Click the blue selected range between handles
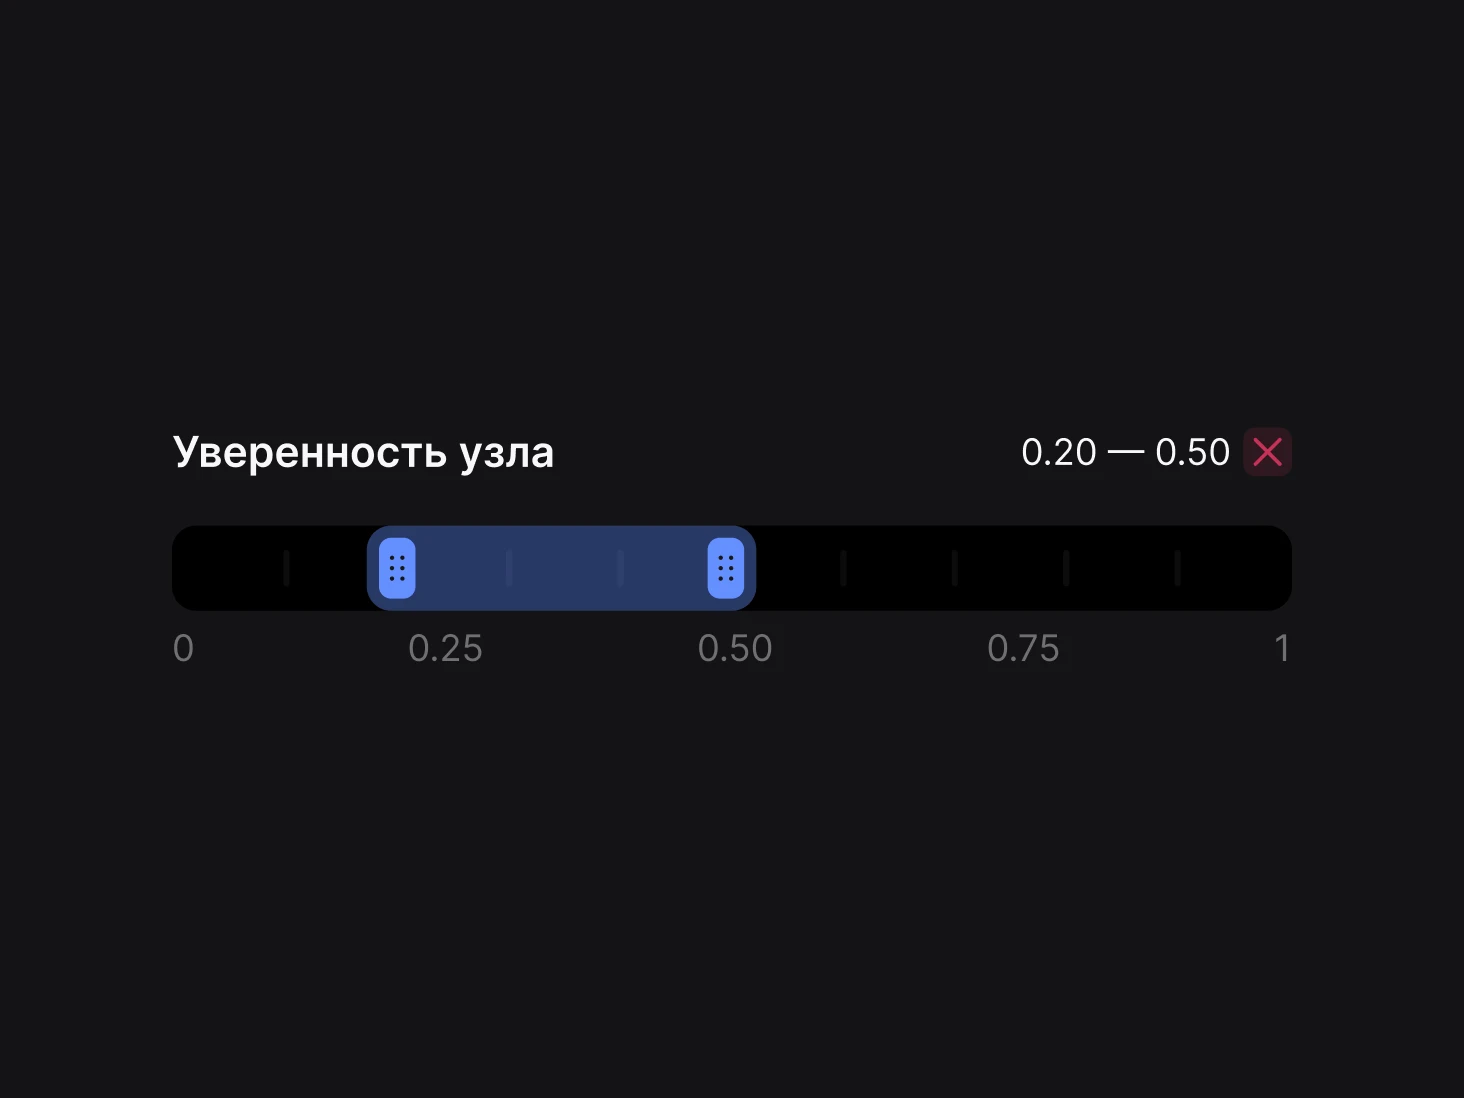1464x1098 pixels. pos(561,568)
